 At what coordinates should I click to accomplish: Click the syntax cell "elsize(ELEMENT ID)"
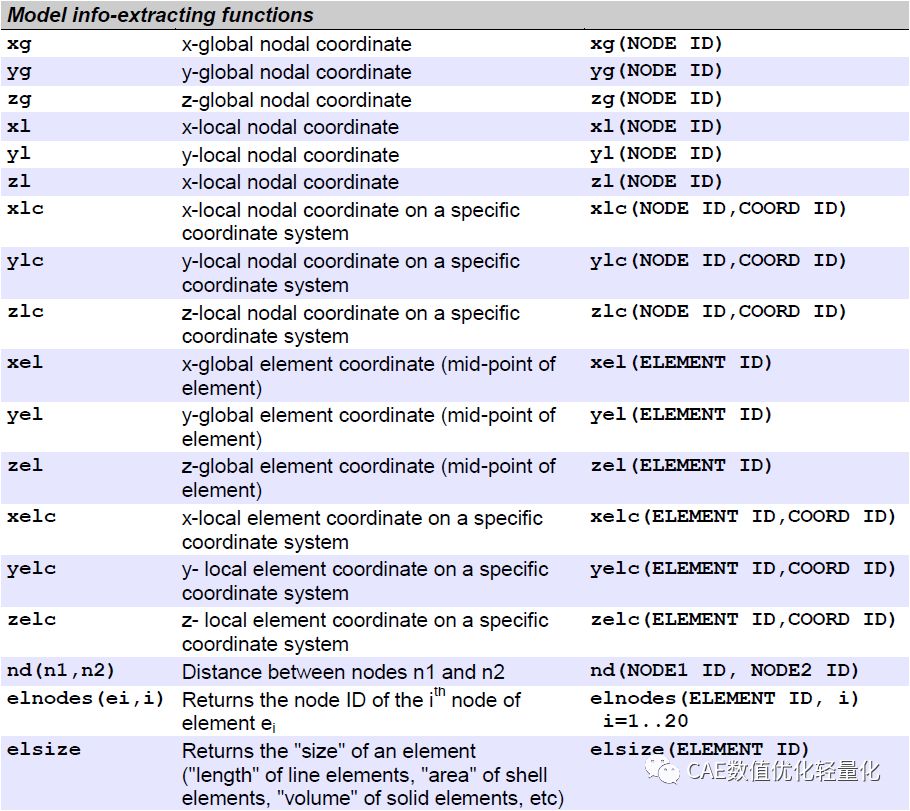point(699,749)
